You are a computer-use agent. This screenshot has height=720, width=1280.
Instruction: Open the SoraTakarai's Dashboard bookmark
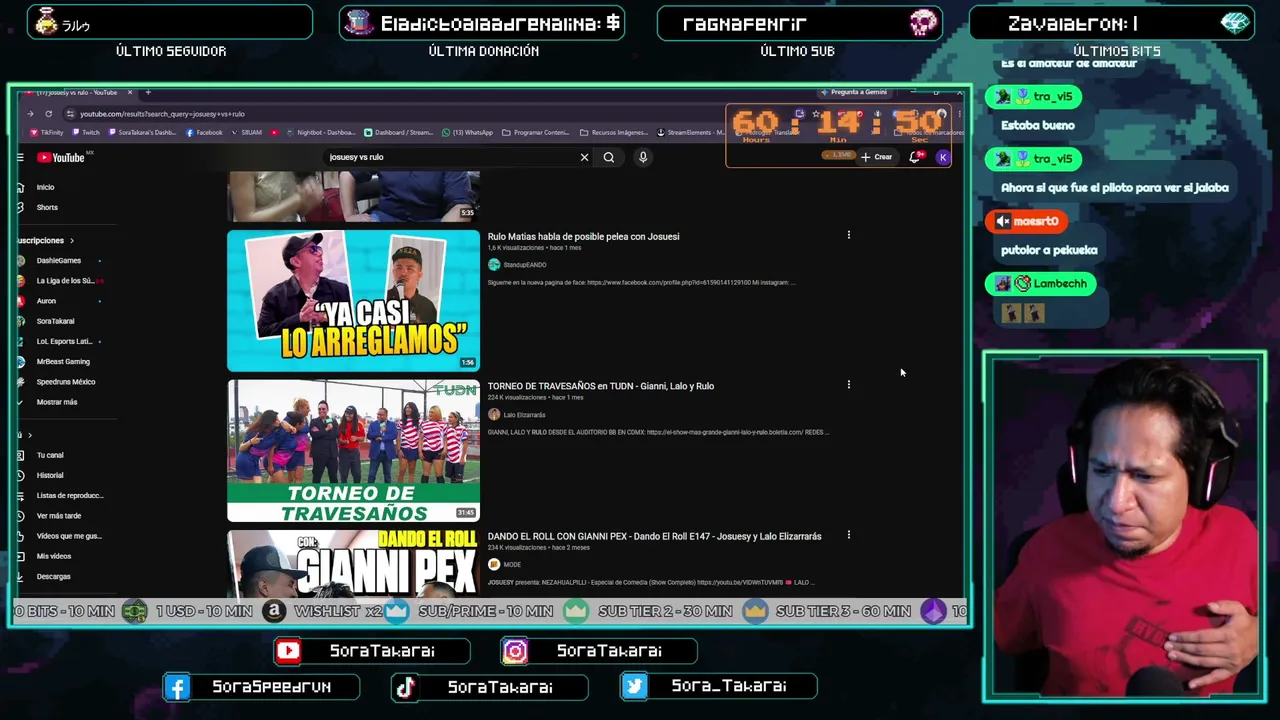(x=142, y=132)
